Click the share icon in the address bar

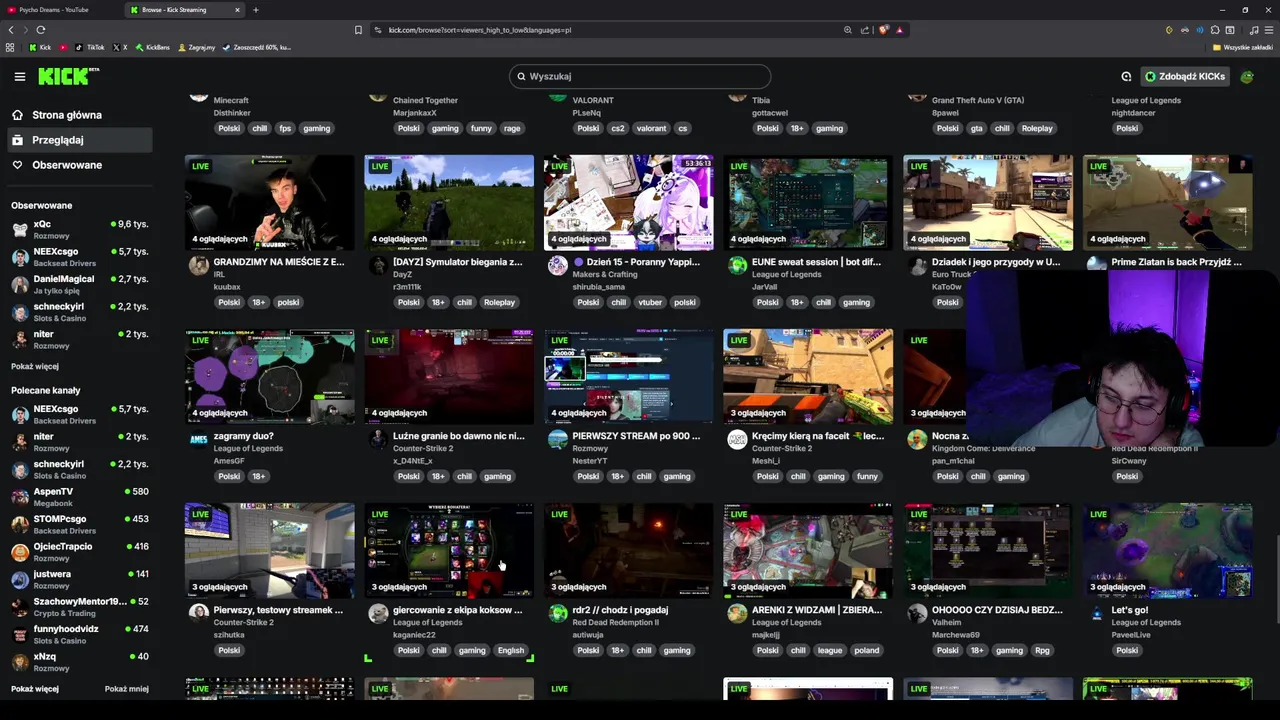pos(865,30)
